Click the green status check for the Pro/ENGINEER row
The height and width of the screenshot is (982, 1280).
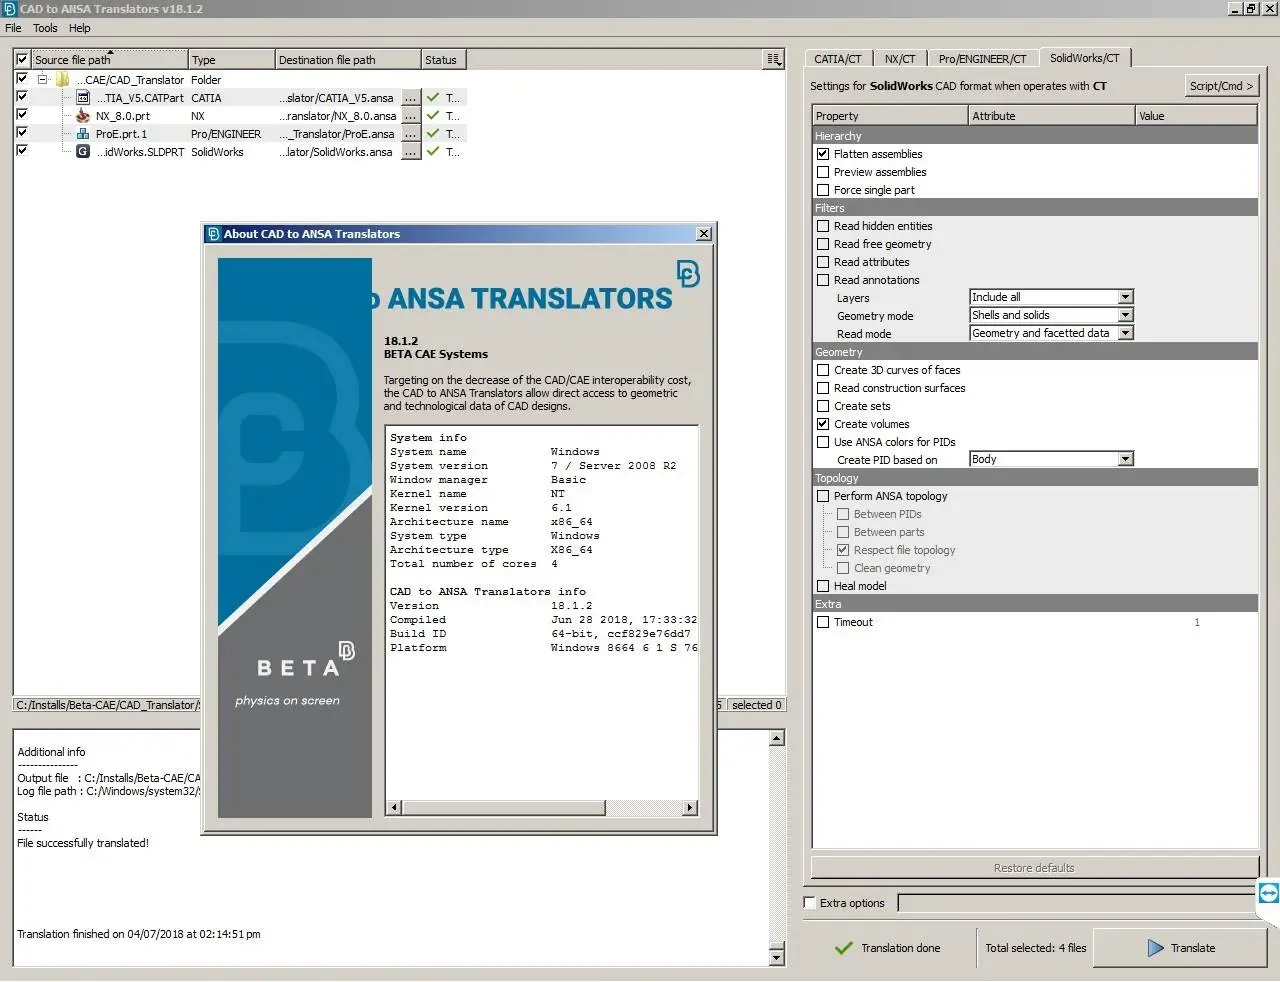tap(433, 134)
